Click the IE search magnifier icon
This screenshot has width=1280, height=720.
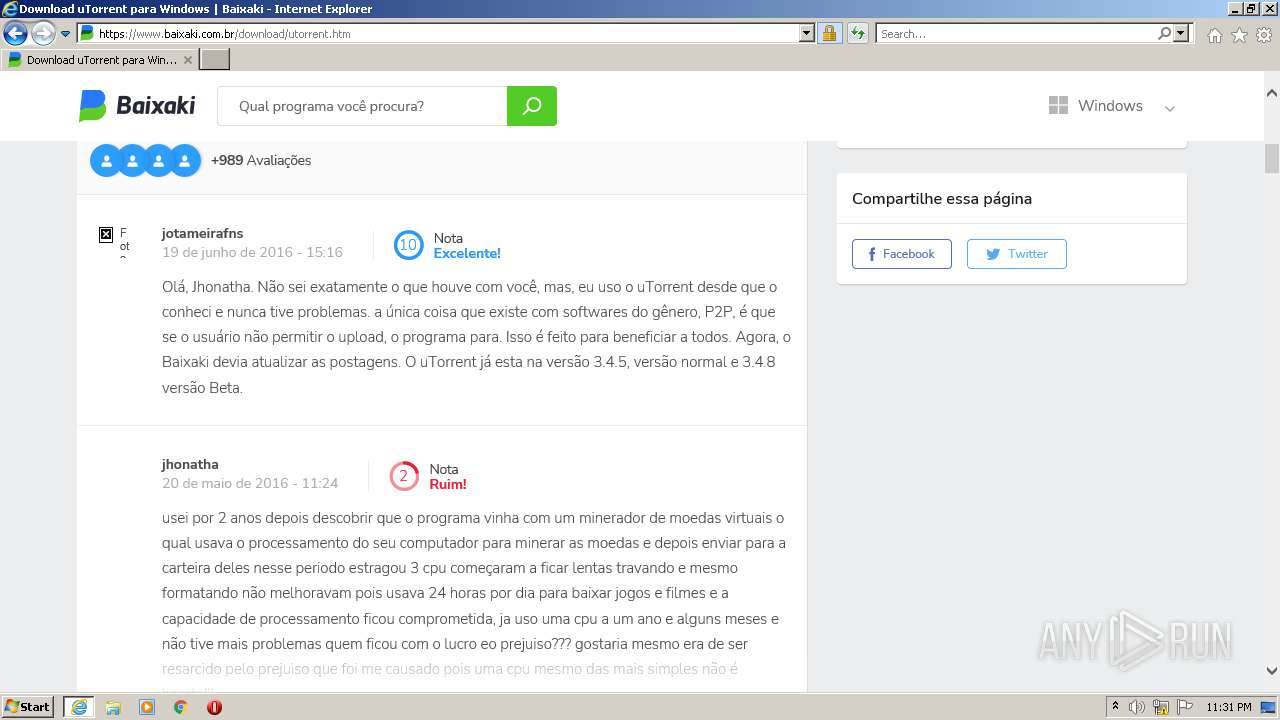1165,33
